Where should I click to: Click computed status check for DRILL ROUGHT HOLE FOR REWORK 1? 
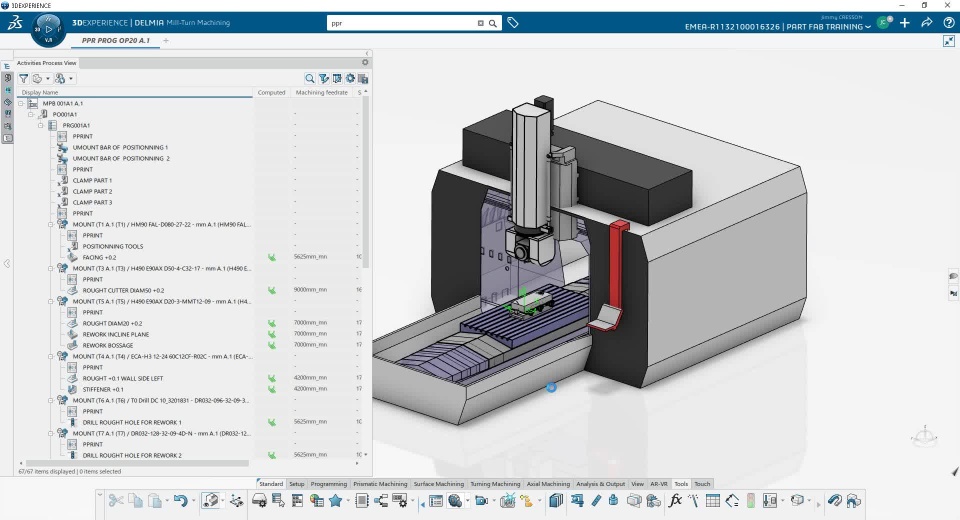271,423
